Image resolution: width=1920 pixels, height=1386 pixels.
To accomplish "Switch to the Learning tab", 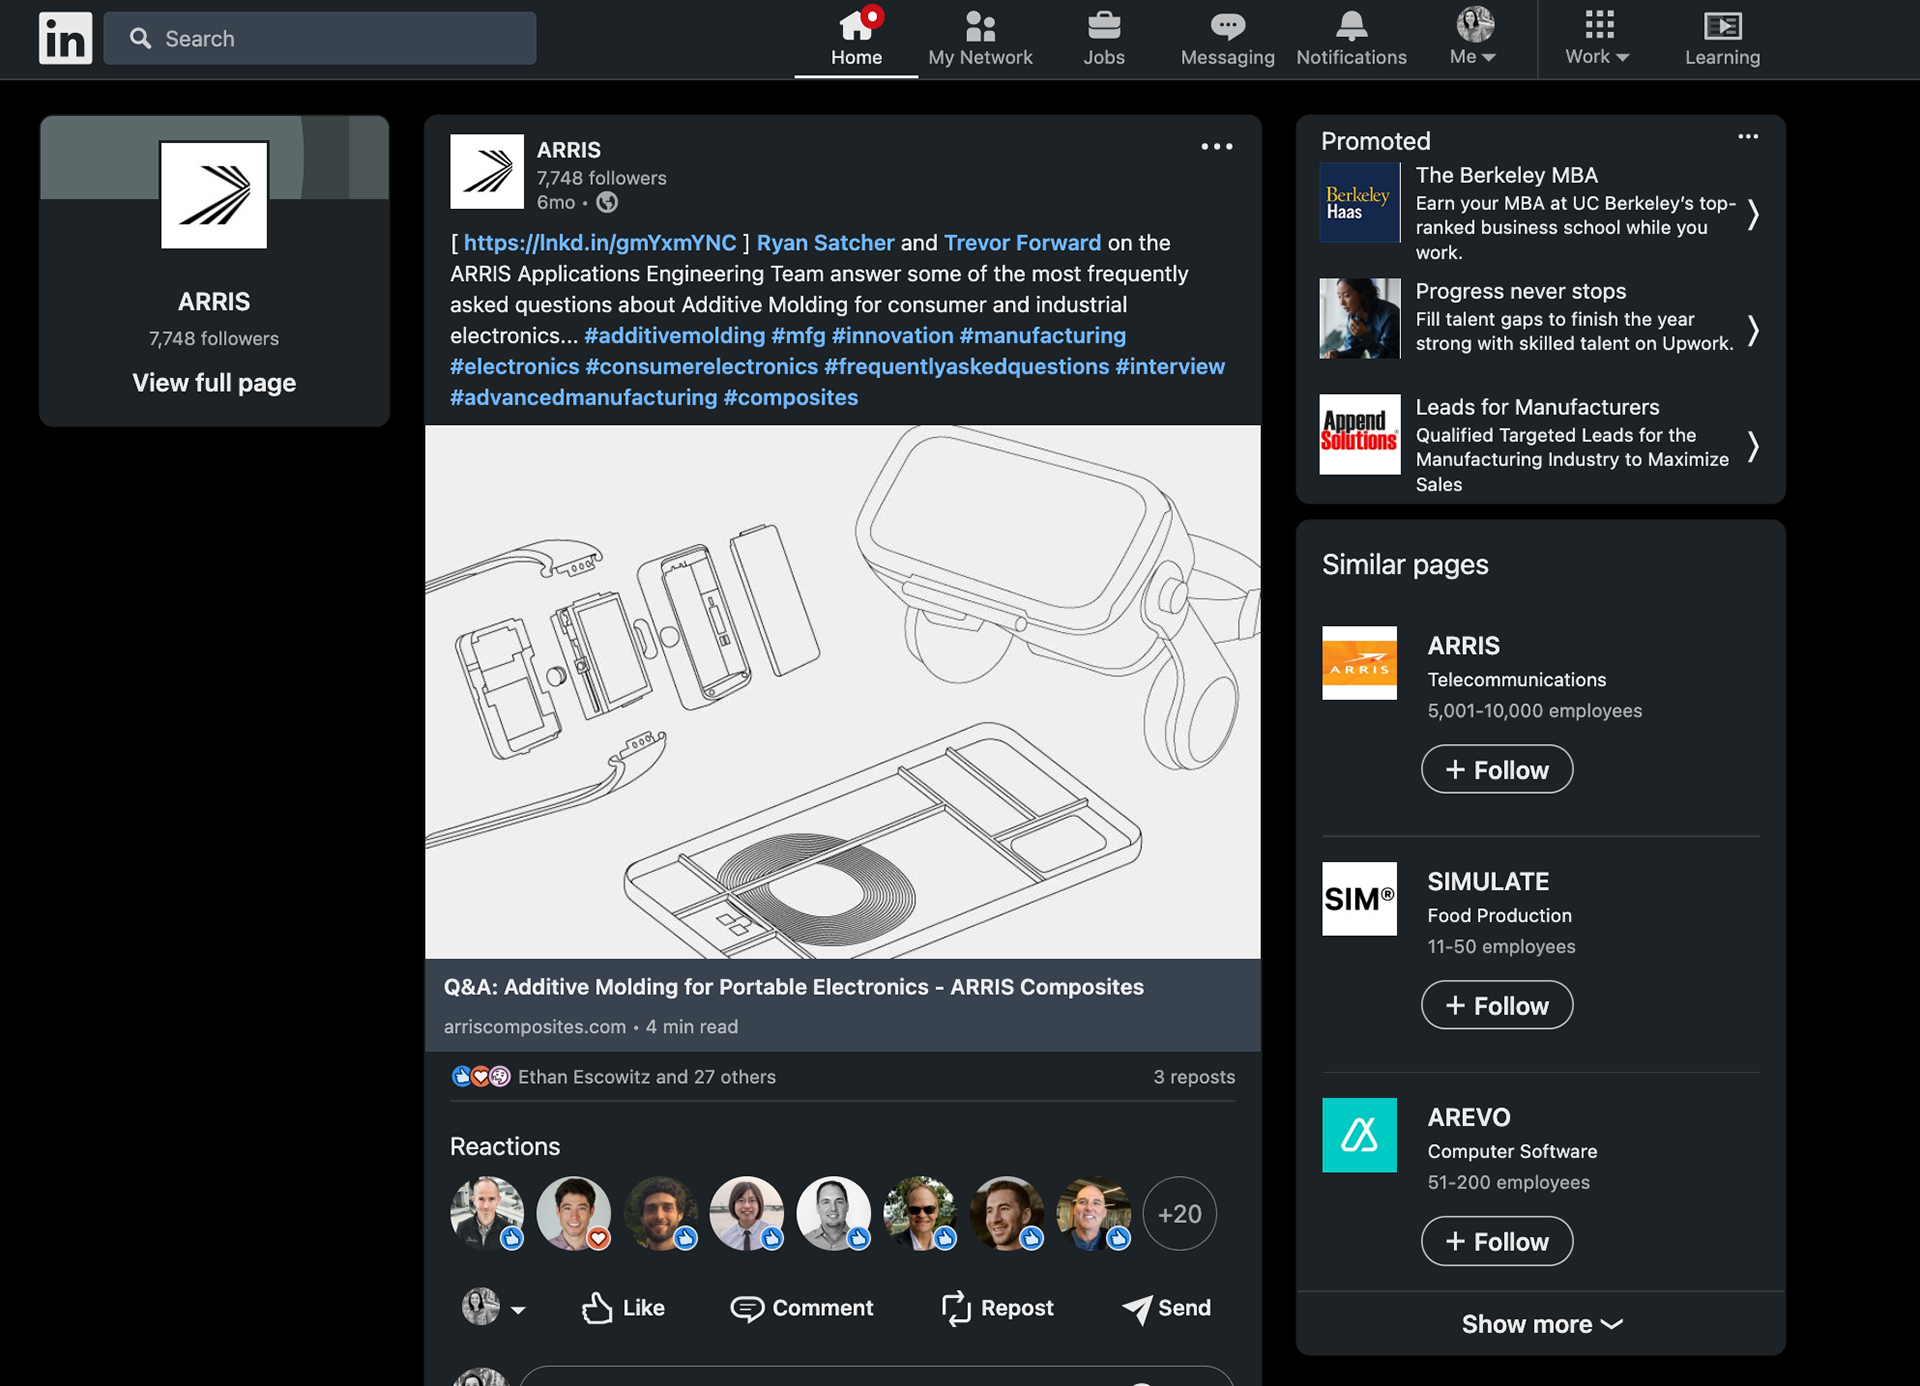I will point(1721,38).
